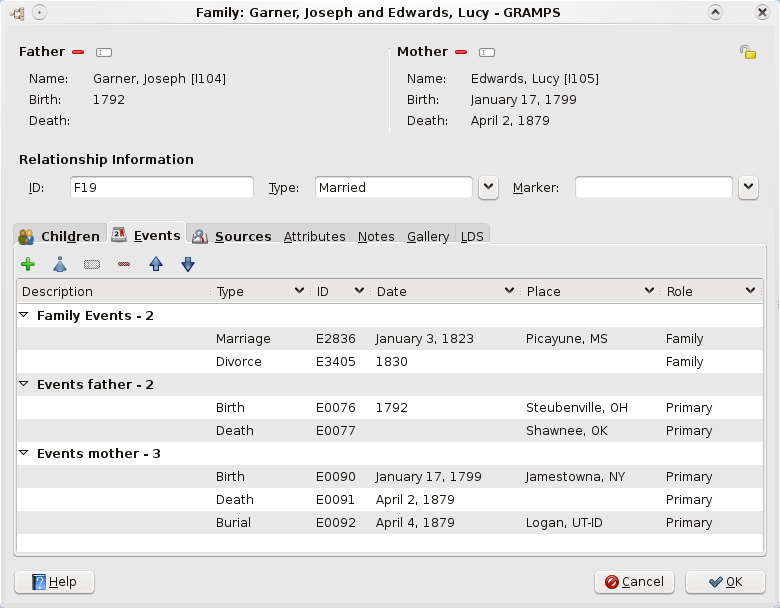Screen dimensions: 780x608
Task: Click the window menu icon in title bar
Action: (x=17, y=13)
